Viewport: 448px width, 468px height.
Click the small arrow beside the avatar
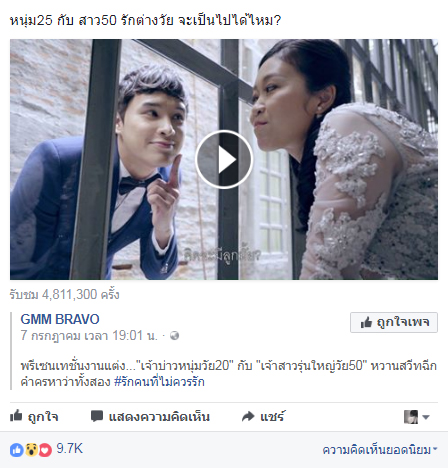click(x=426, y=417)
